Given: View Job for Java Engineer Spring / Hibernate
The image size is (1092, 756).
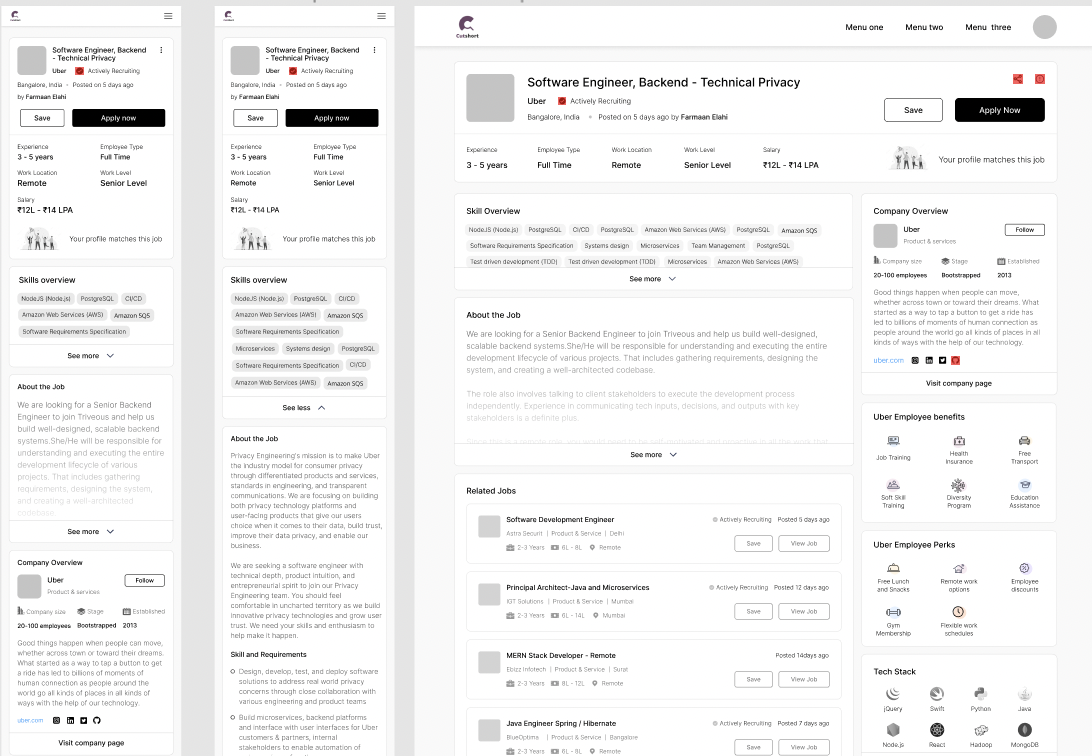Looking at the screenshot, I should pos(804,748).
